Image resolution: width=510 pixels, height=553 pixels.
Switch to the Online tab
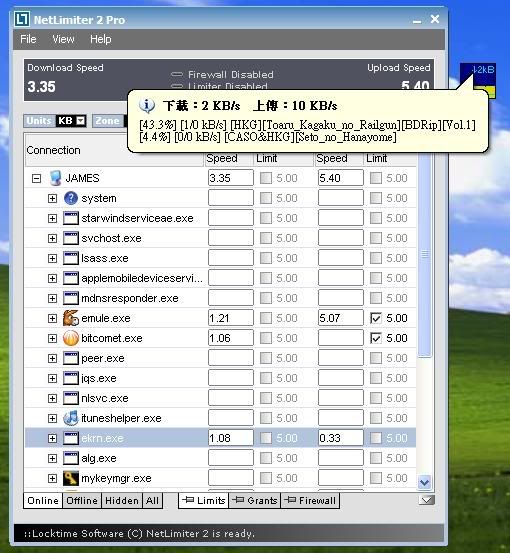click(43, 500)
